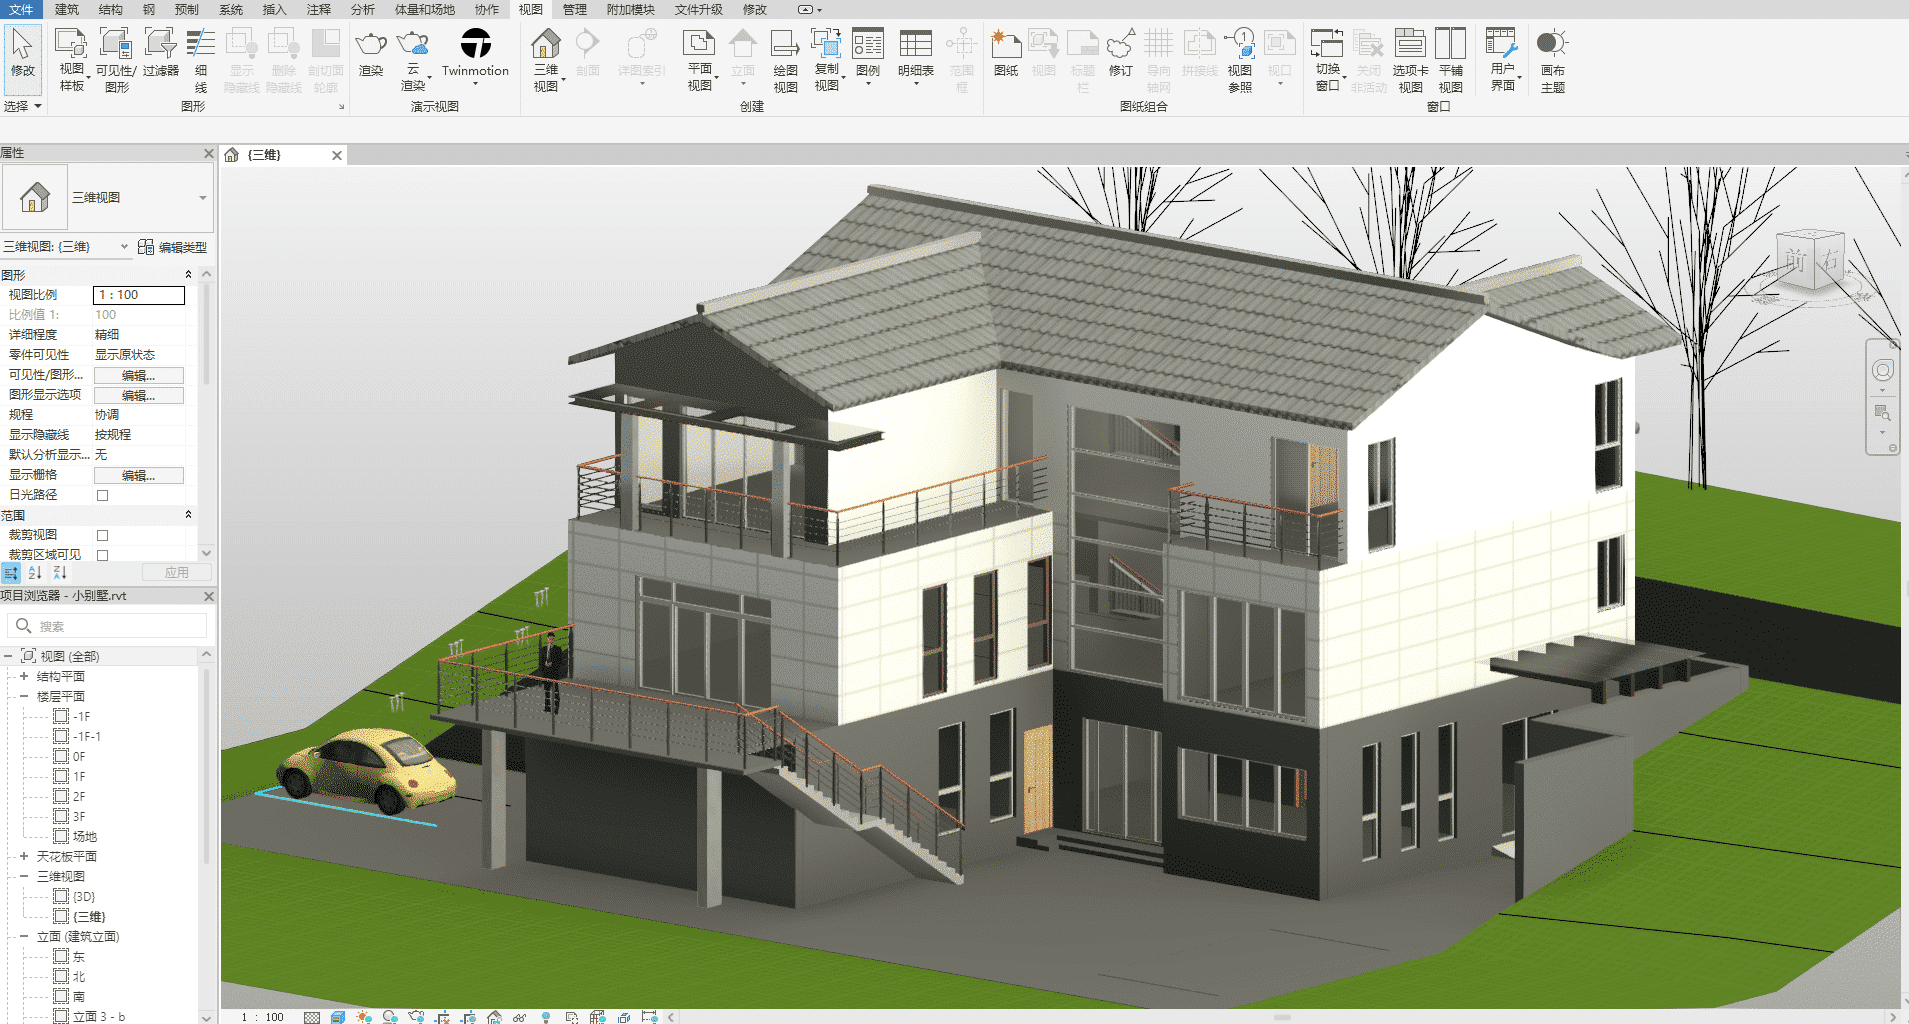Image resolution: width=1909 pixels, height=1024 pixels.
Task: Click 编辑 button beside 图形显示选项
Action: coord(138,395)
